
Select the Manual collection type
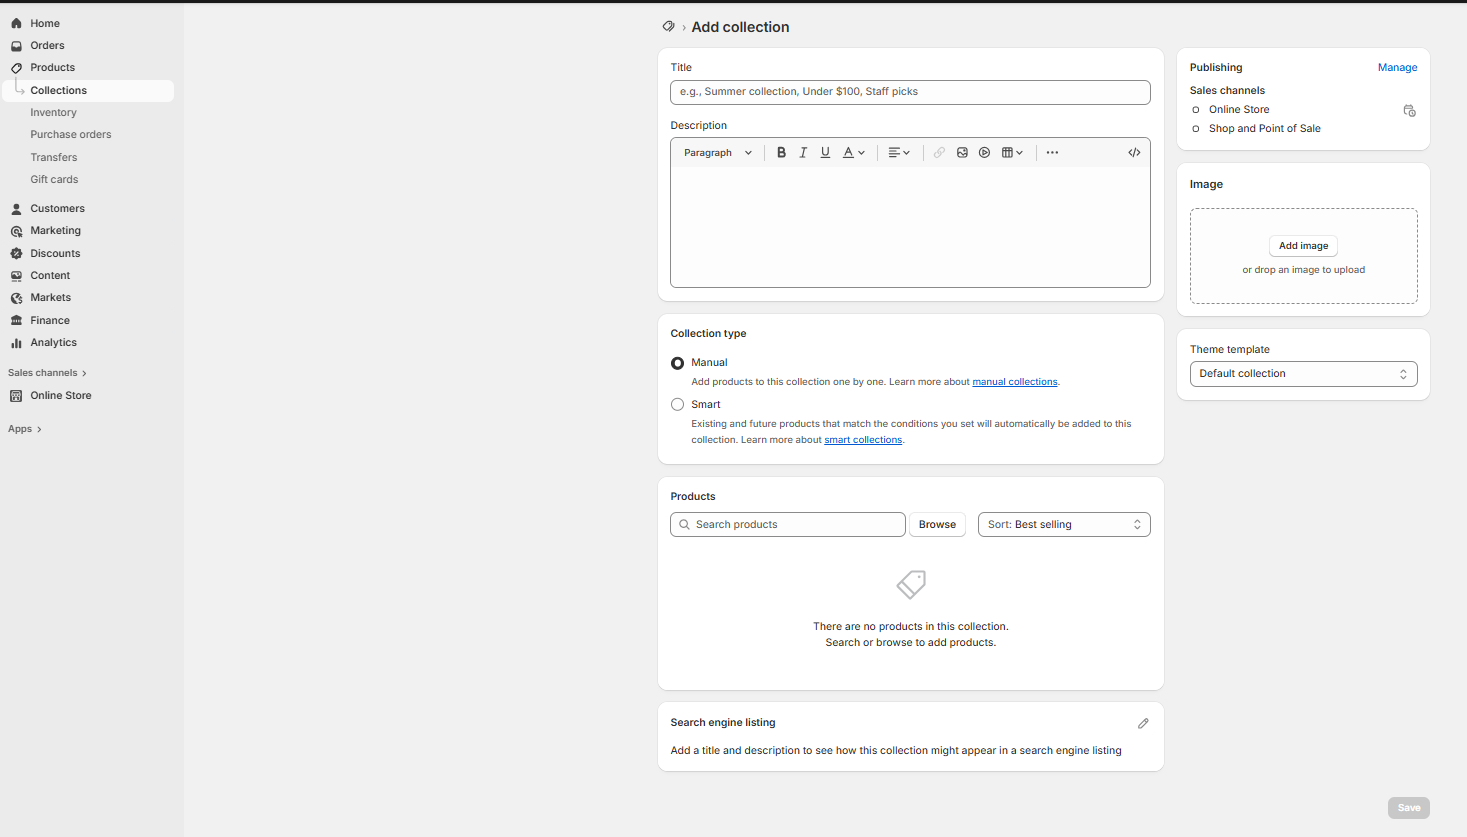[678, 363]
